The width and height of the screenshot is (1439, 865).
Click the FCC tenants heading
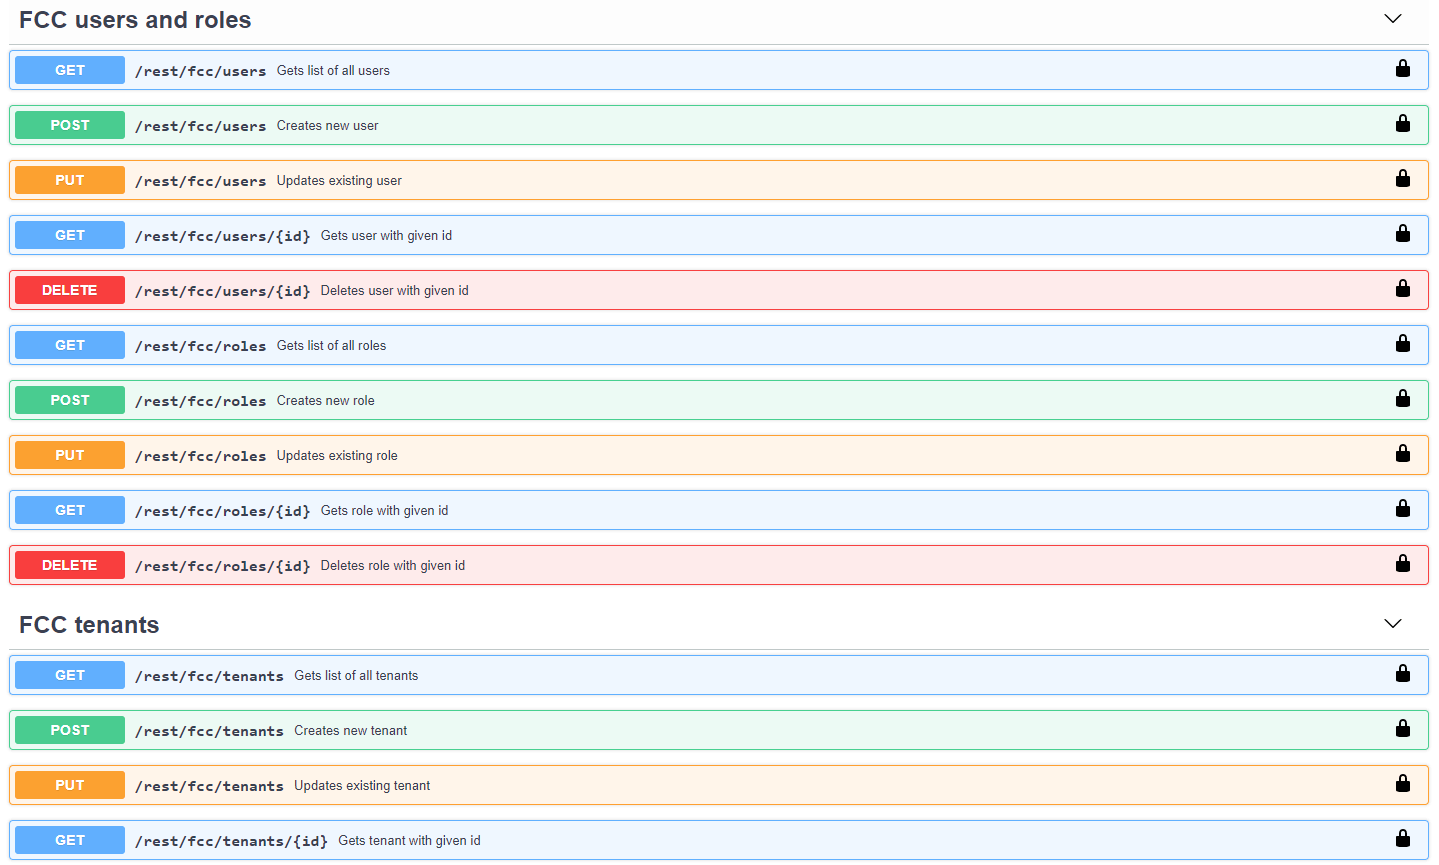[x=89, y=625]
